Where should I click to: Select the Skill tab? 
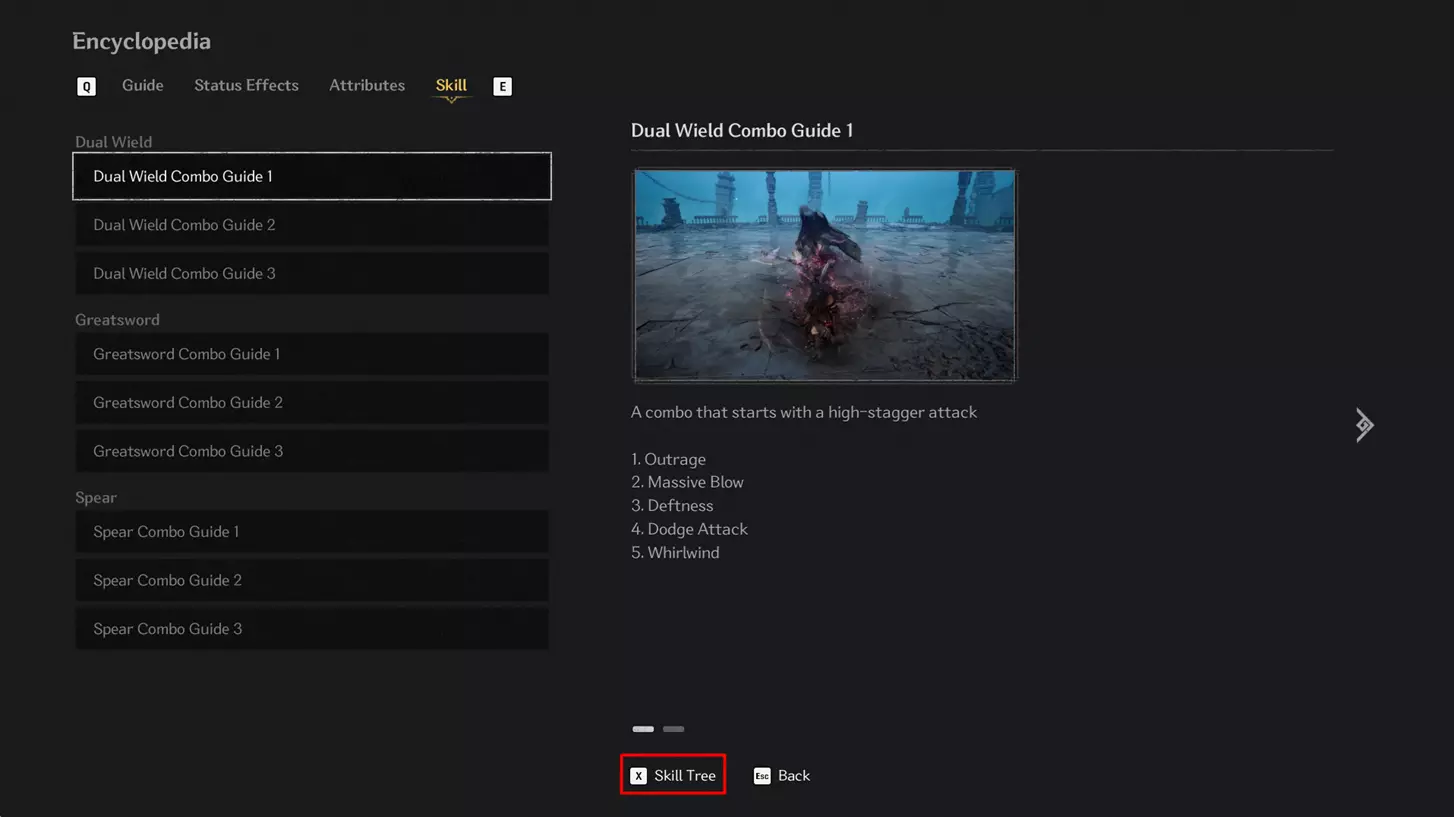(x=451, y=87)
